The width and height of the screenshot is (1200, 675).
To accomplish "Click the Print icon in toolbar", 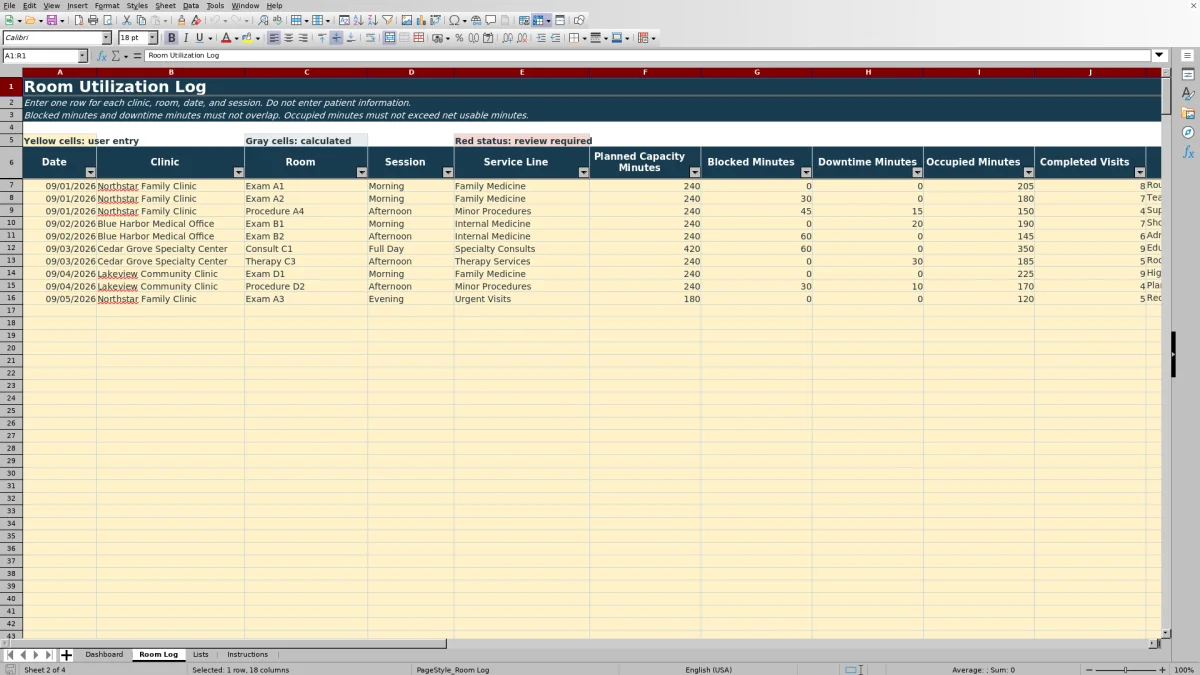I will pos(93,20).
